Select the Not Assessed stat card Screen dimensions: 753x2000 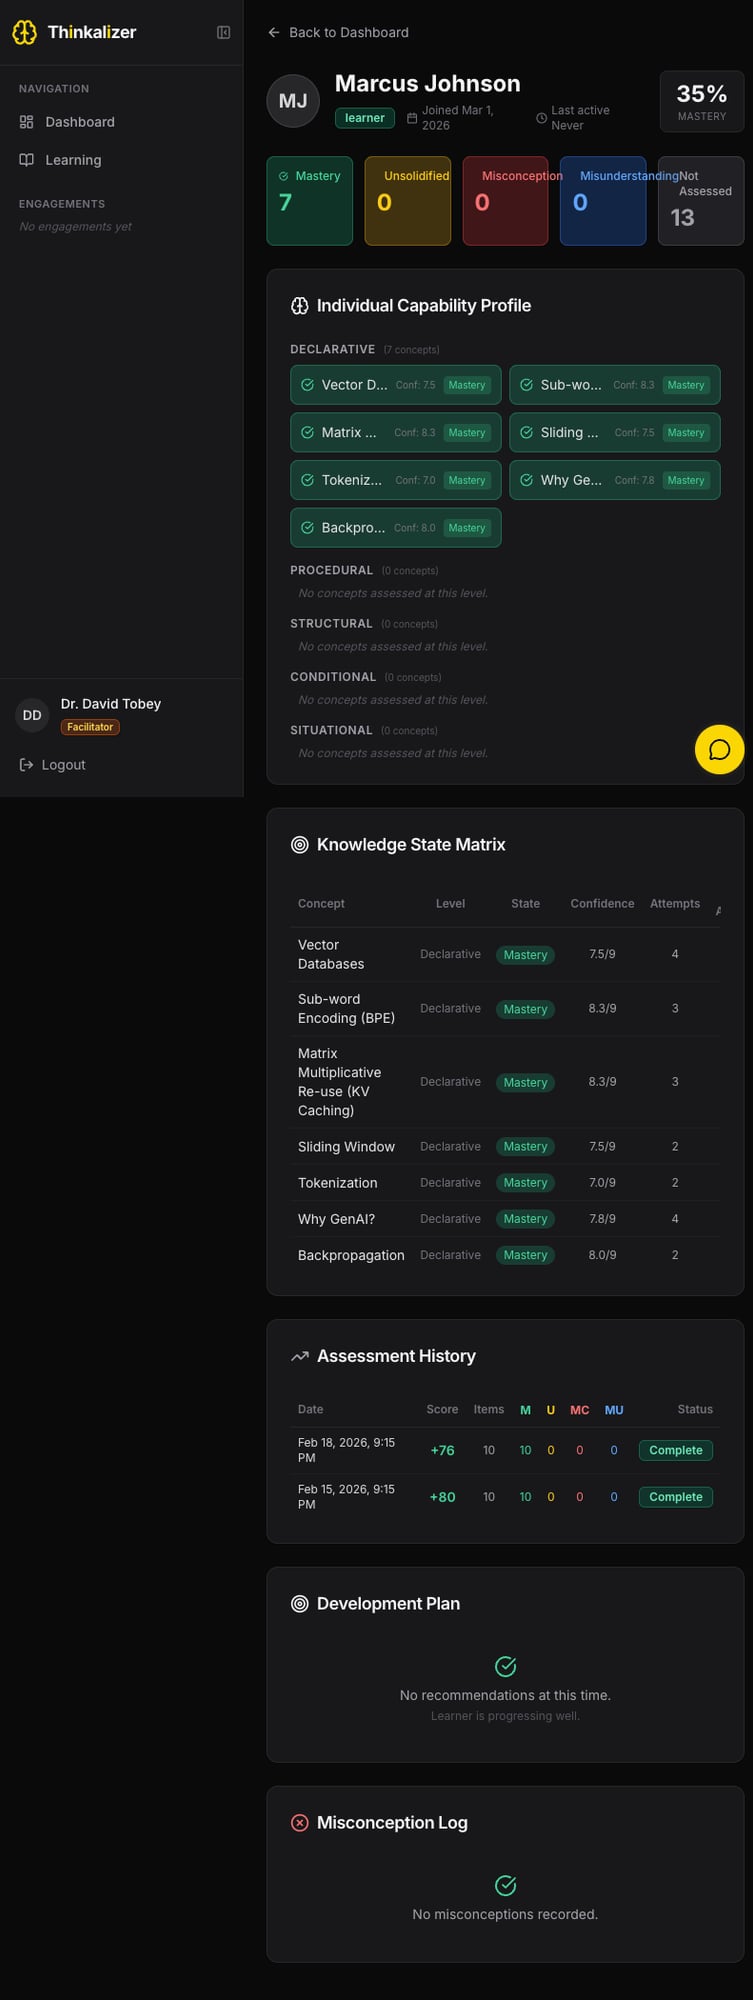[700, 200]
